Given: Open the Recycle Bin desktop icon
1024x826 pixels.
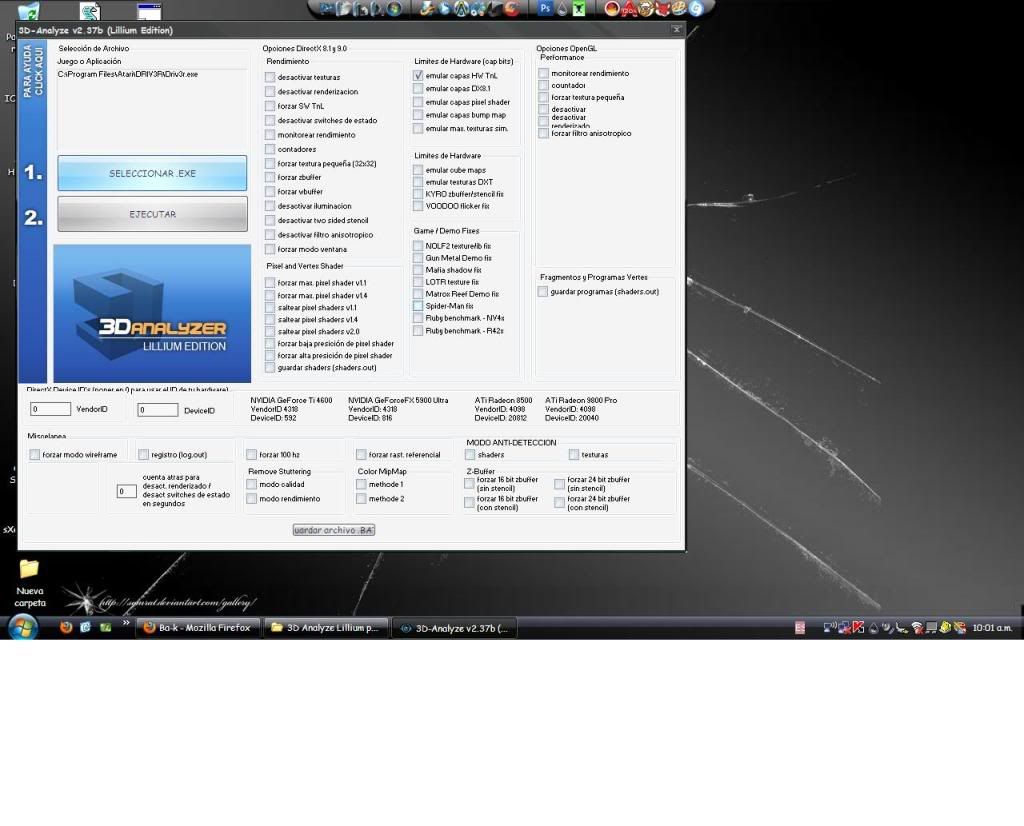Looking at the screenshot, I should 29,10.
